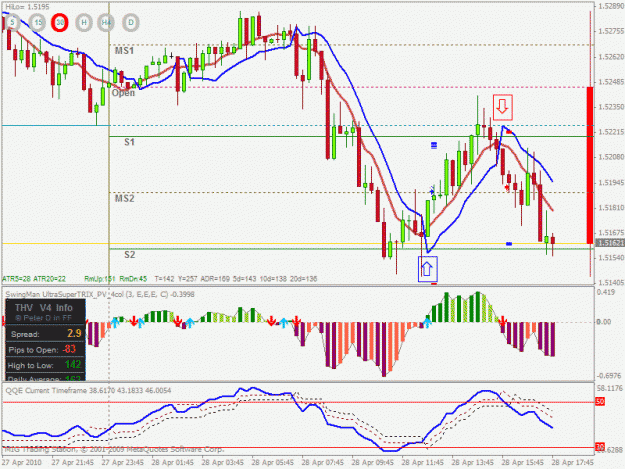625x469 pixels.
Task: Click the TRIX scale value 0.419
Action: (605, 292)
